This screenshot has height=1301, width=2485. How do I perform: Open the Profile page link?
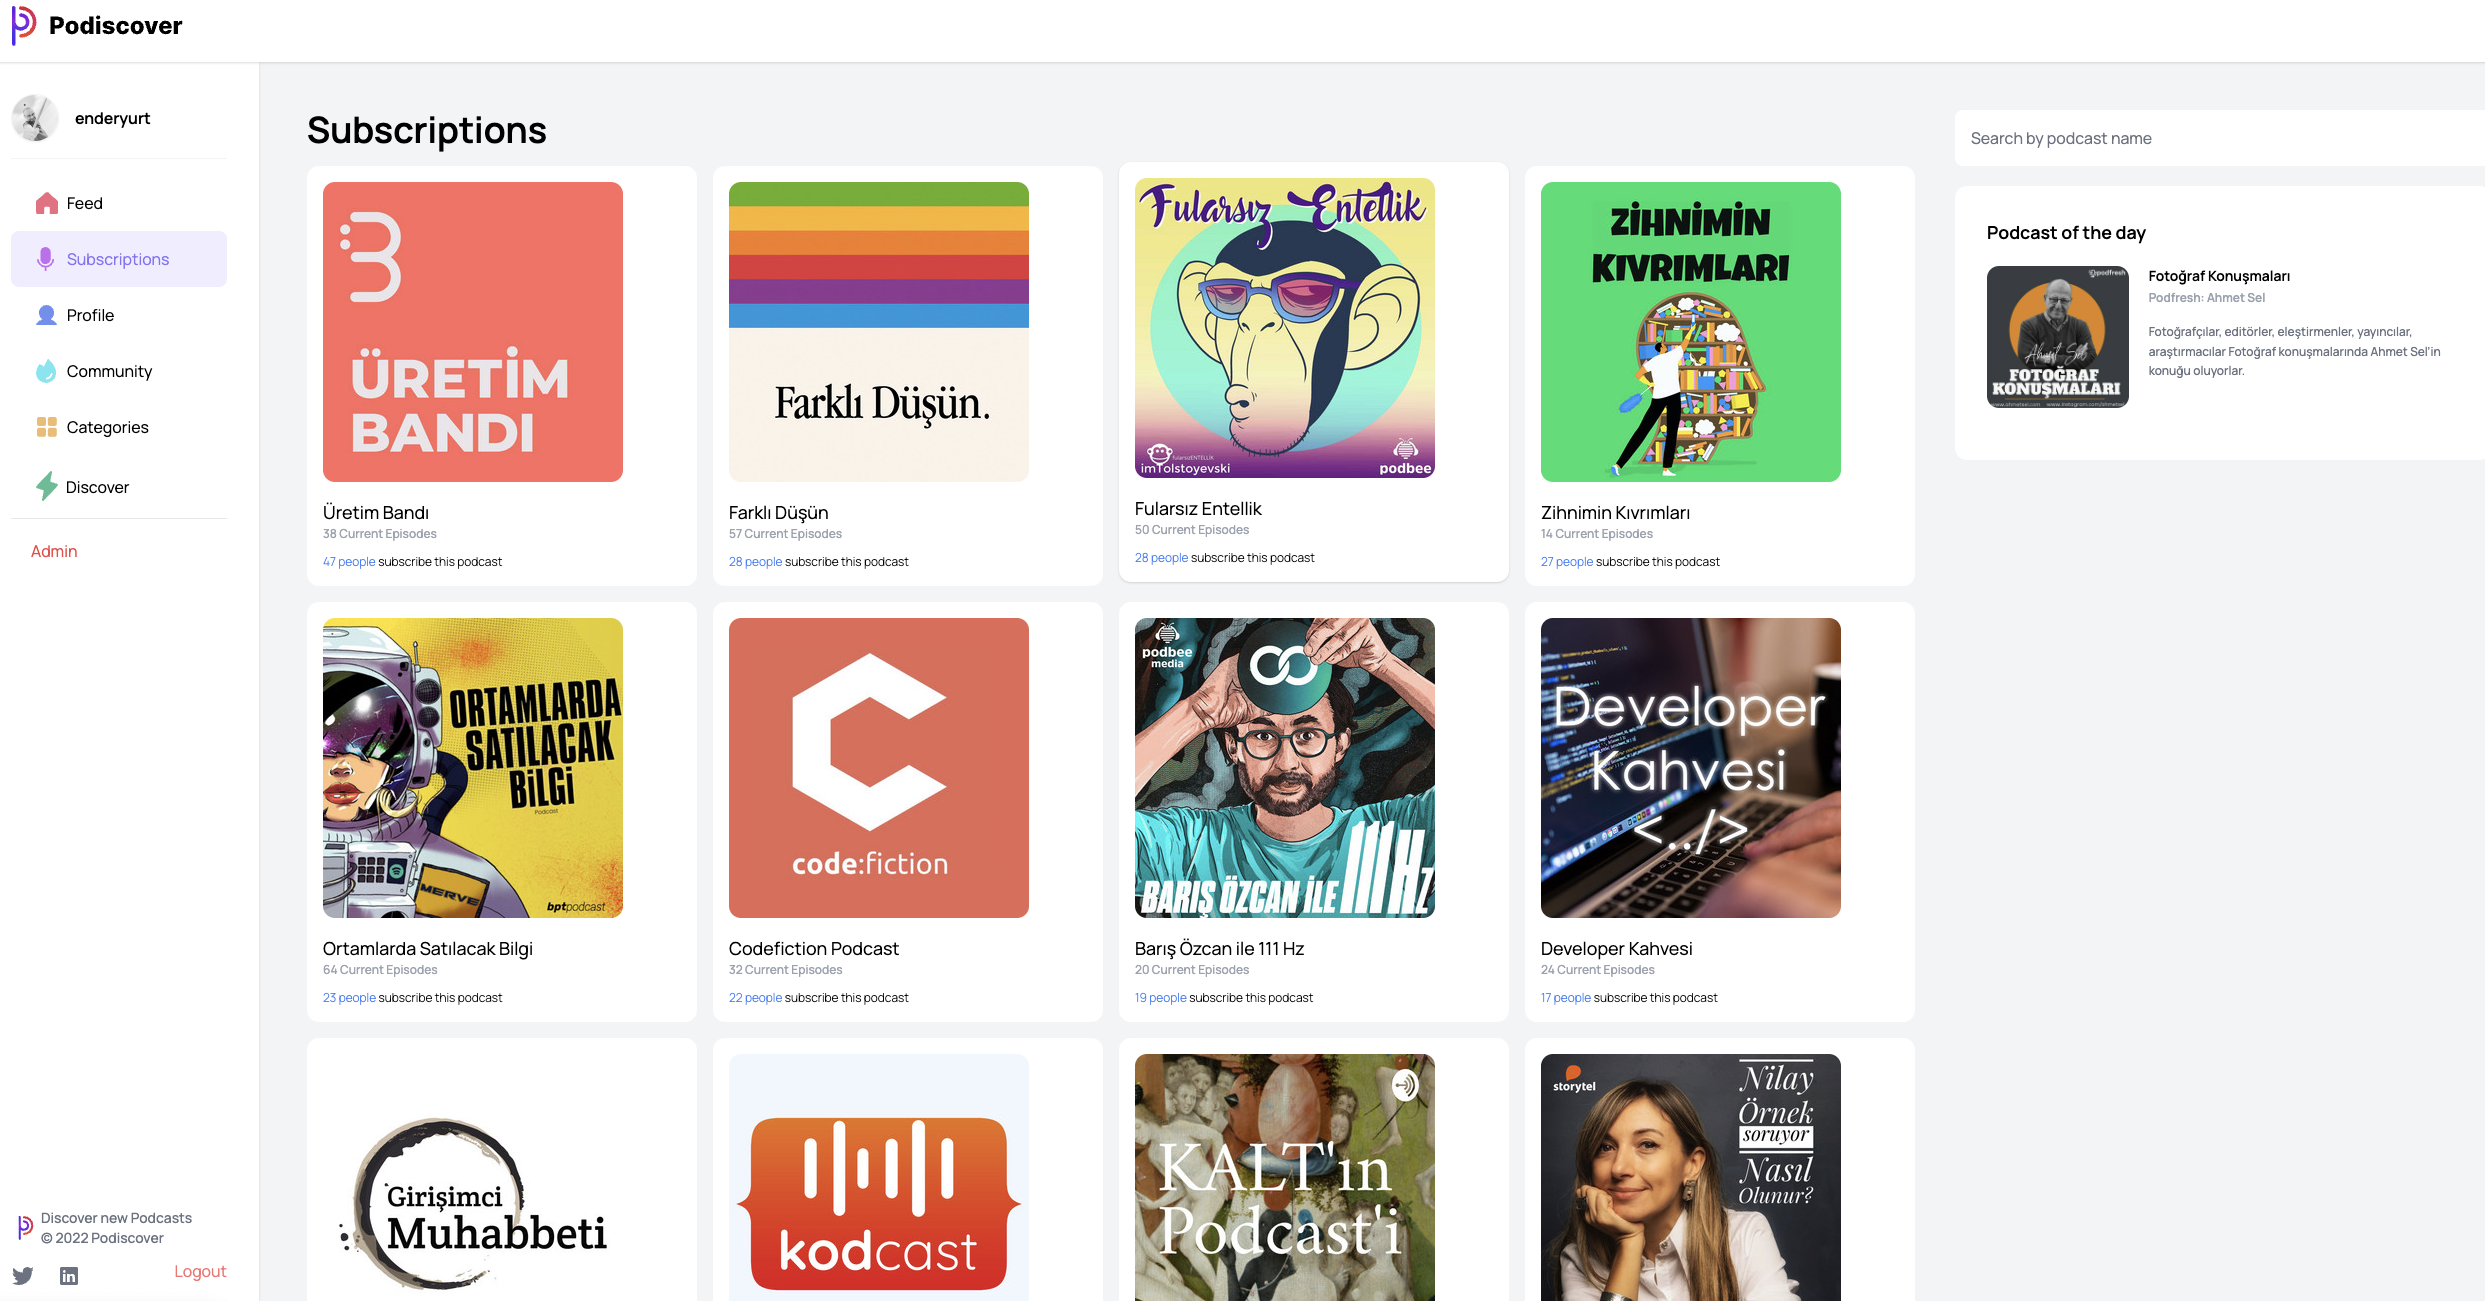point(119,315)
